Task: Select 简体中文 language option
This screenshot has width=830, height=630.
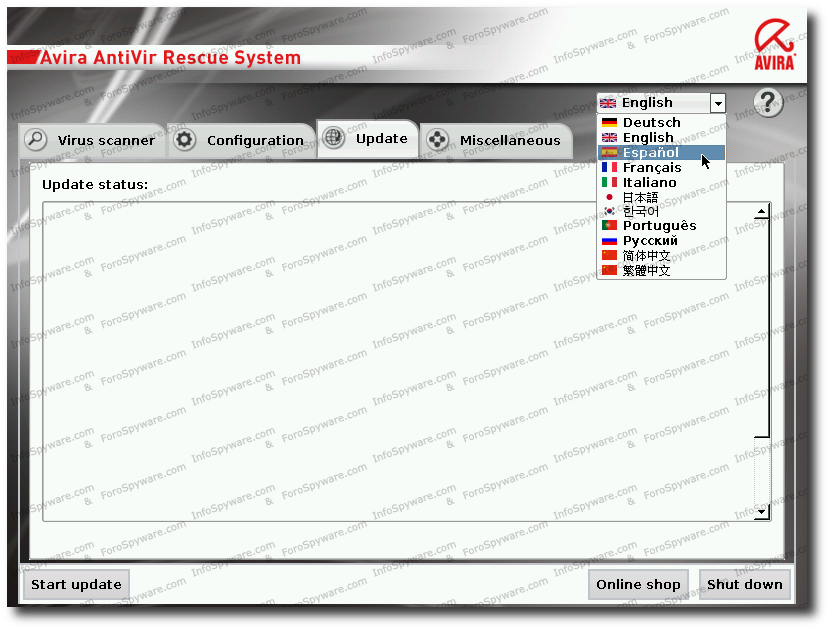Action: tap(662, 255)
